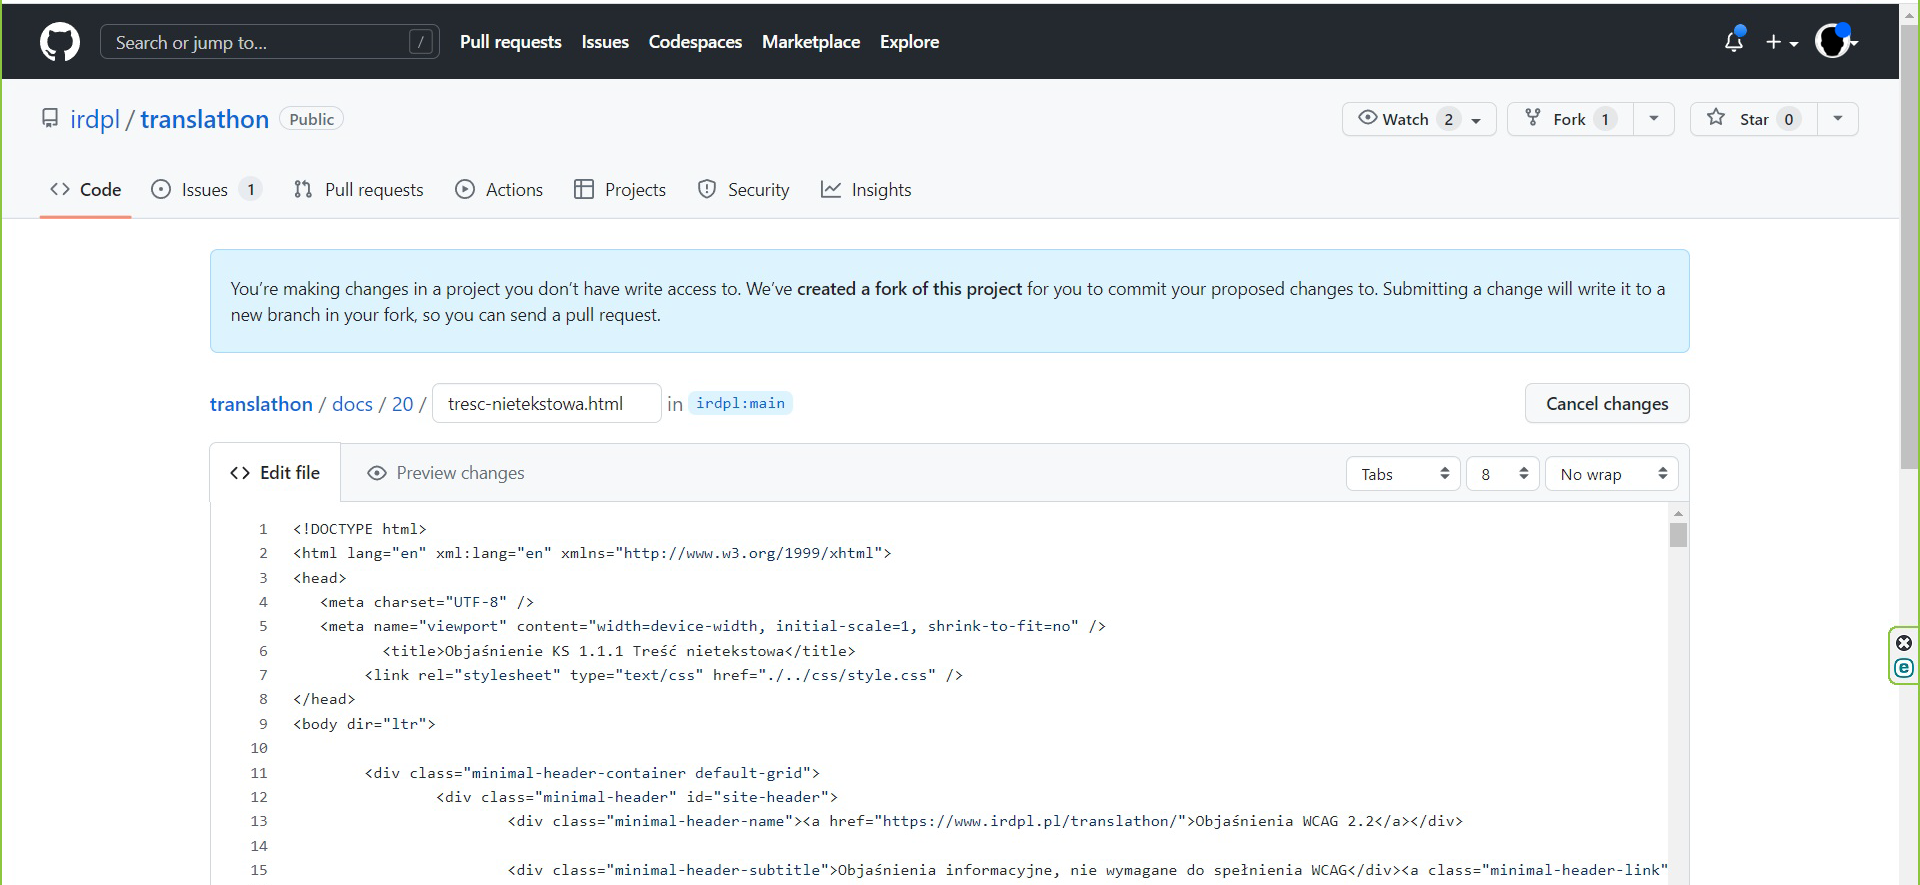Open the Tabs indent mode dropdown
This screenshot has width=1920, height=885.
tap(1403, 474)
